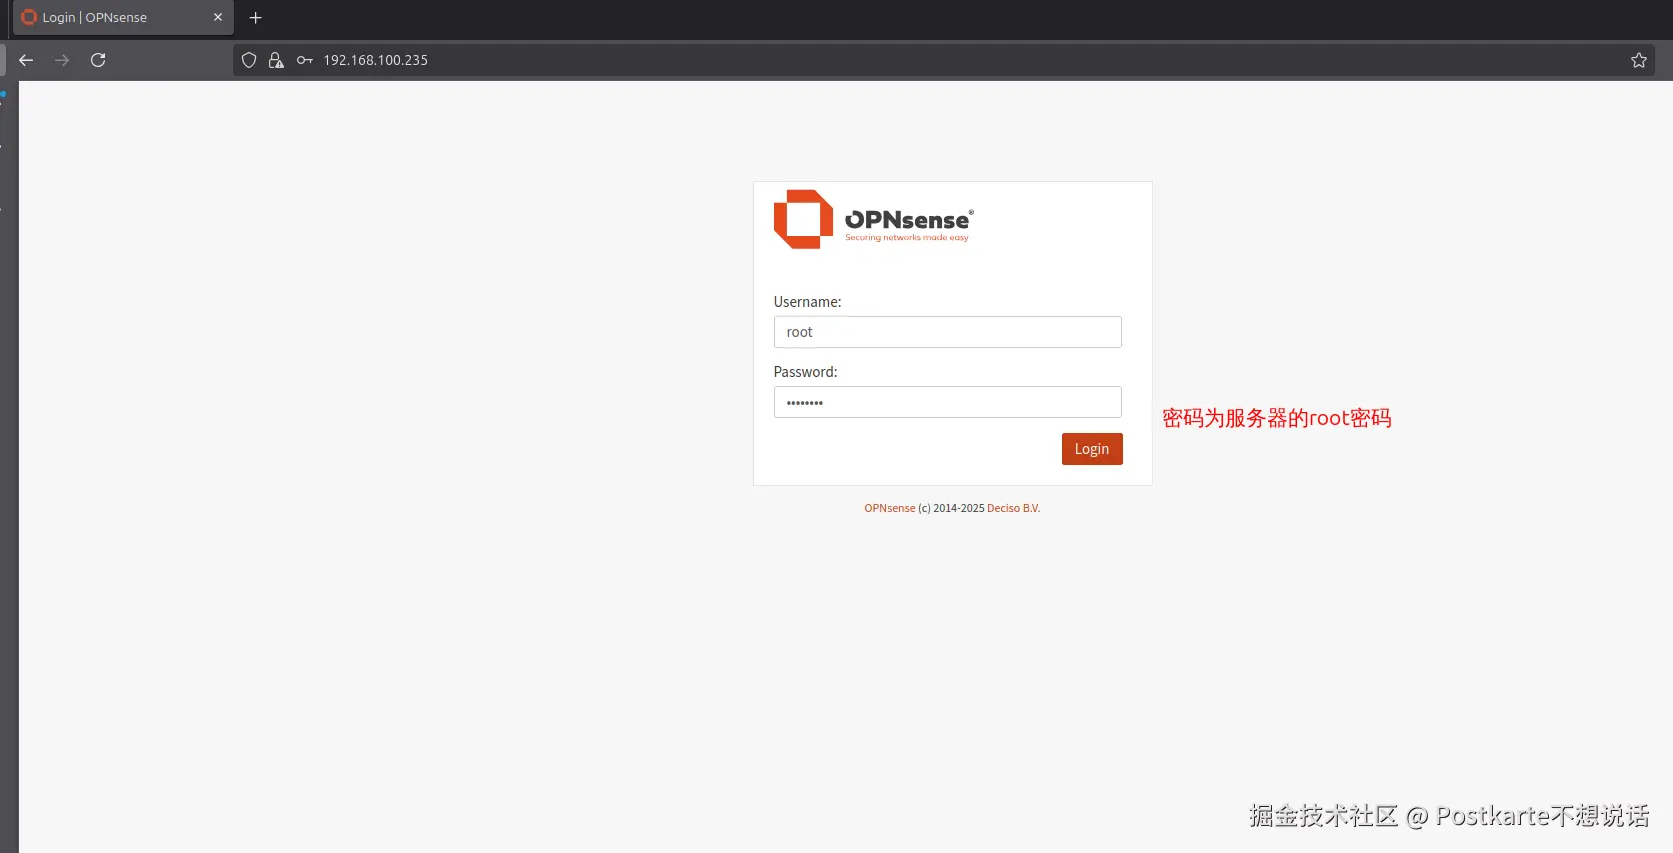Click the (c) 2014-2025 copyright text
This screenshot has width=1673, height=853.
951,508
